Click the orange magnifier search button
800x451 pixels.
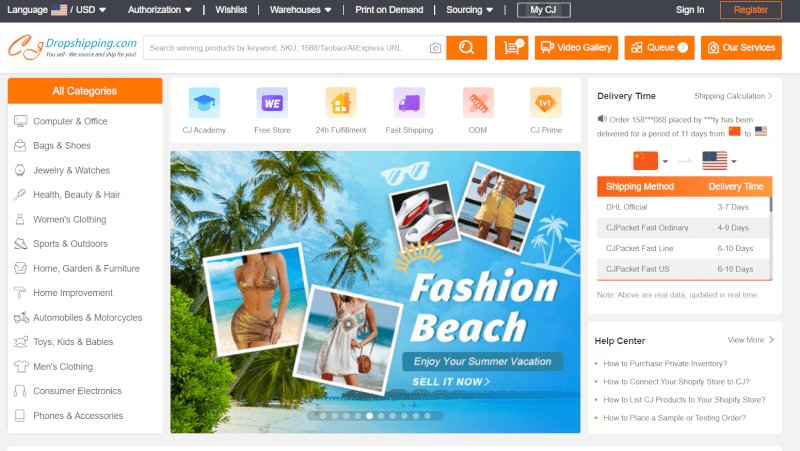466,47
